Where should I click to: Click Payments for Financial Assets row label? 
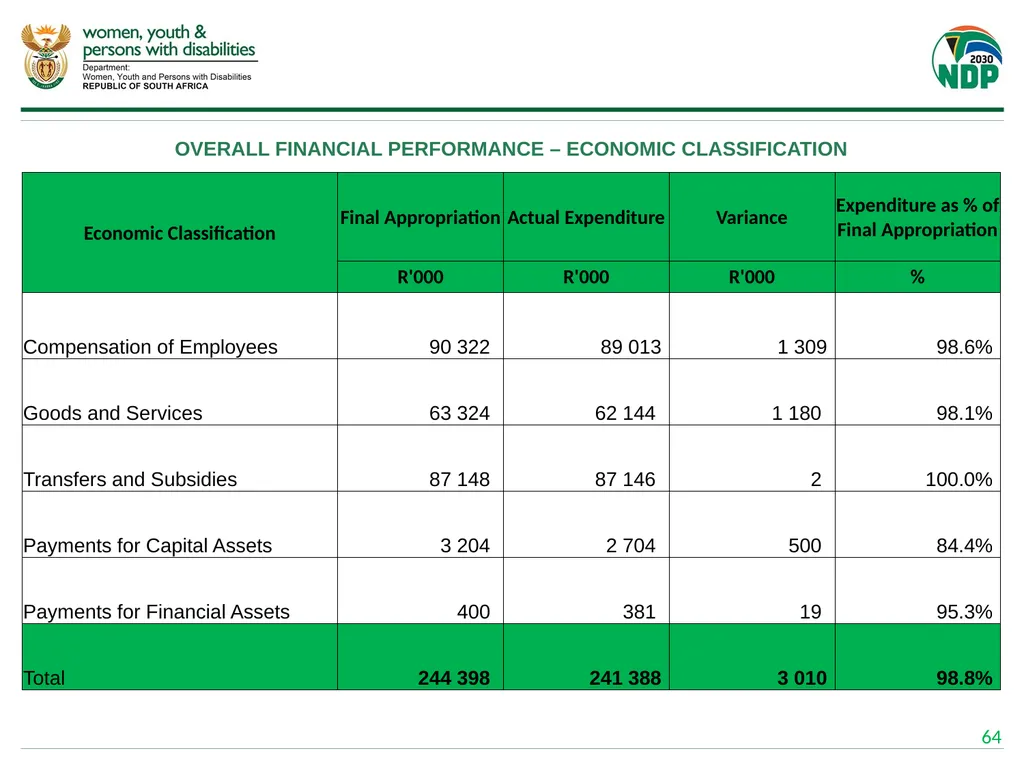tap(156, 612)
